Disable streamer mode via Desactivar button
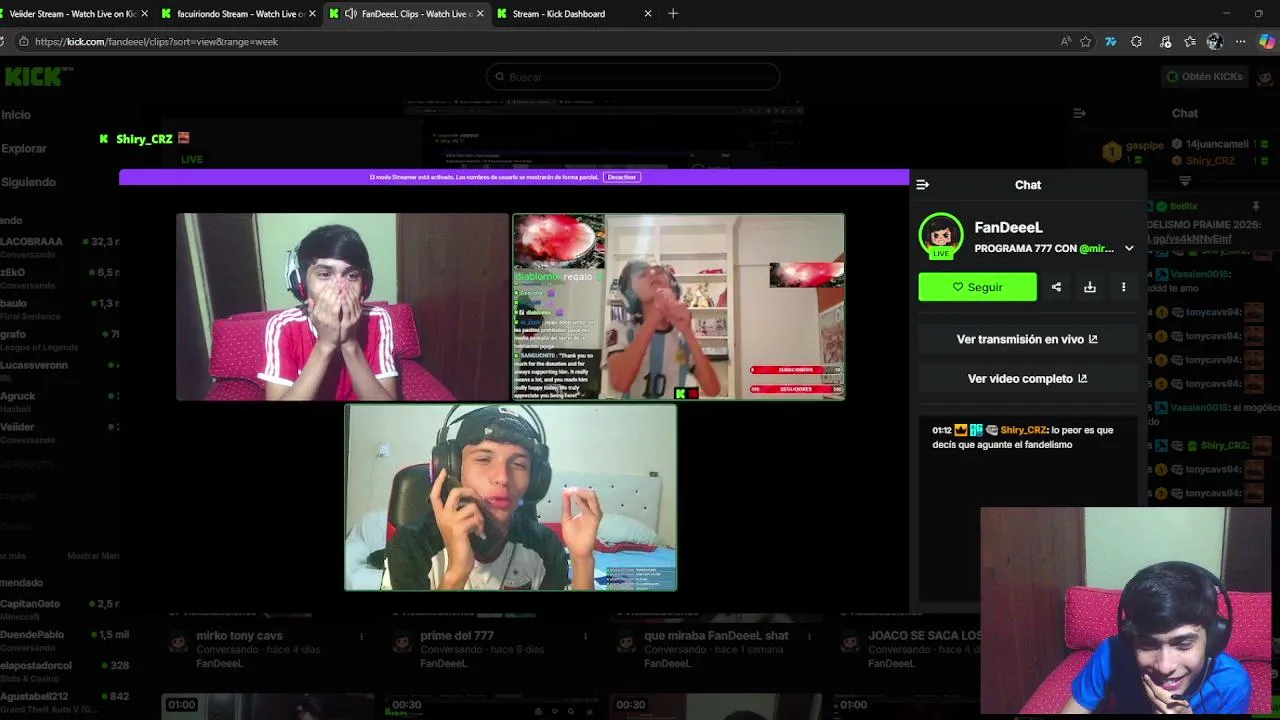The height and width of the screenshot is (720, 1280). tap(621, 177)
